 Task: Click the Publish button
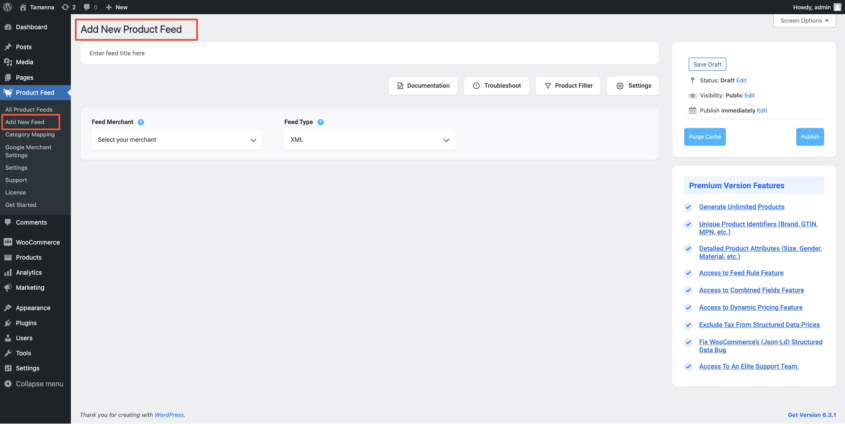(810, 137)
